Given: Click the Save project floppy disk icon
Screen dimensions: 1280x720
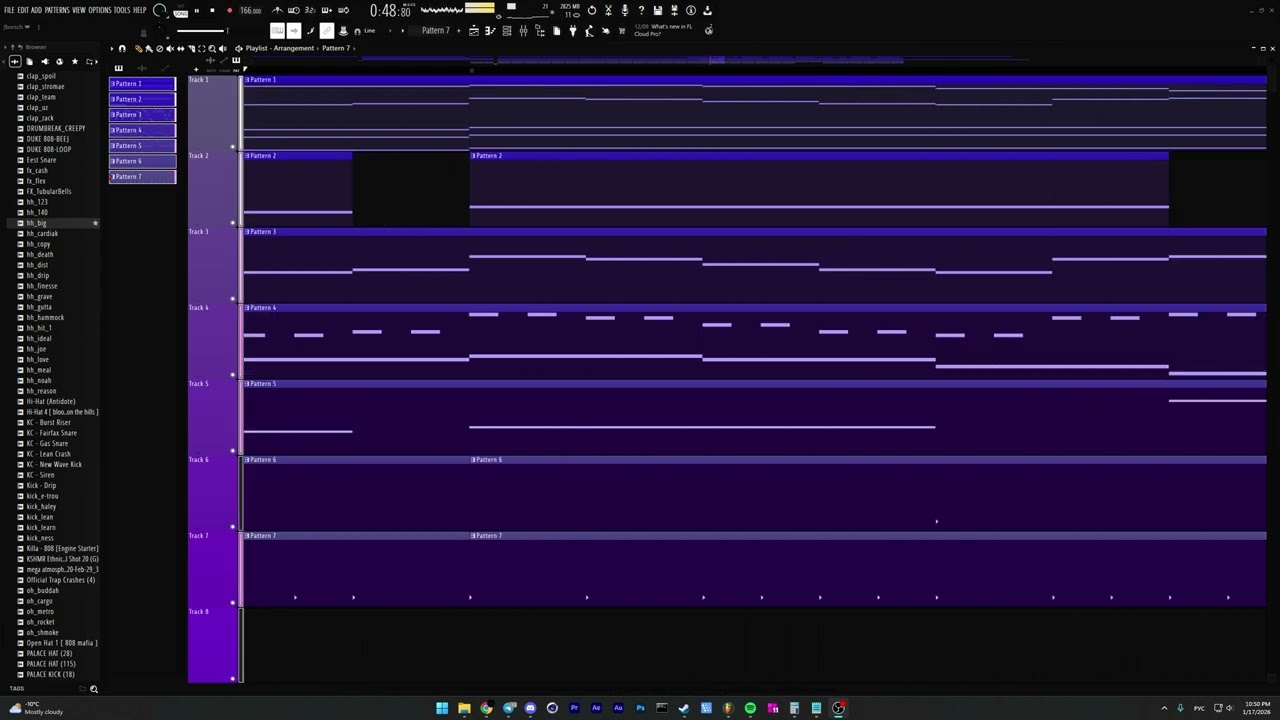Looking at the screenshot, I should pos(658,10).
